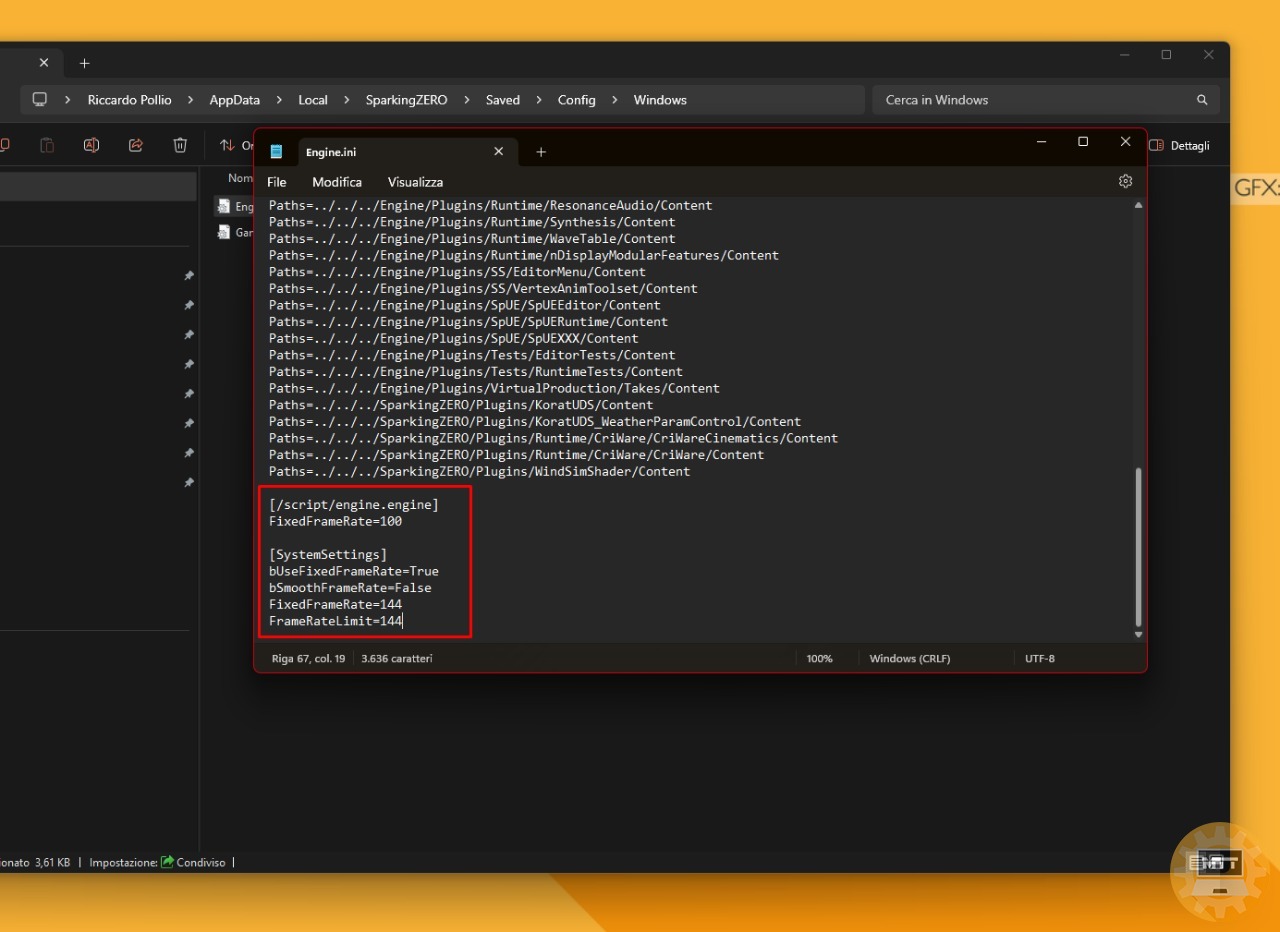1280x932 pixels.
Task: Open the File menu in Notepad
Action: point(277,182)
